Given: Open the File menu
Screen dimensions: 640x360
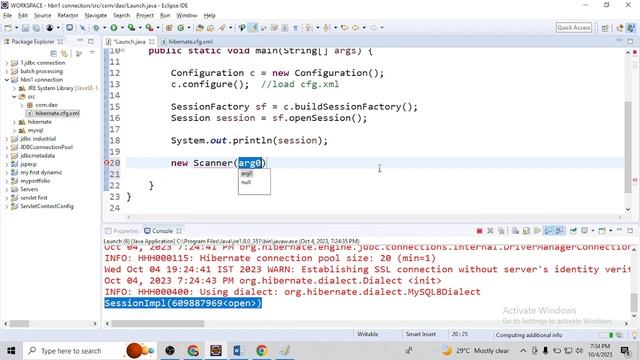Looking at the screenshot, I should pos(7,16).
